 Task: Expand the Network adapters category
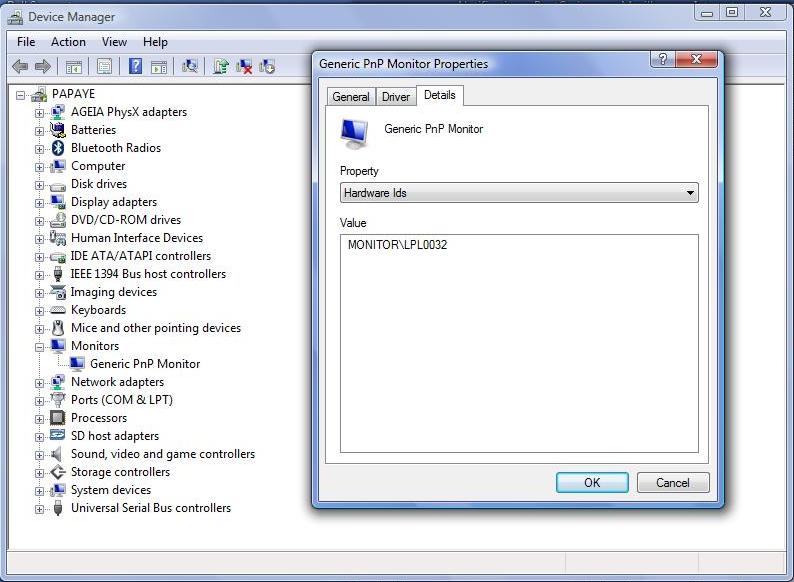[x=39, y=383]
